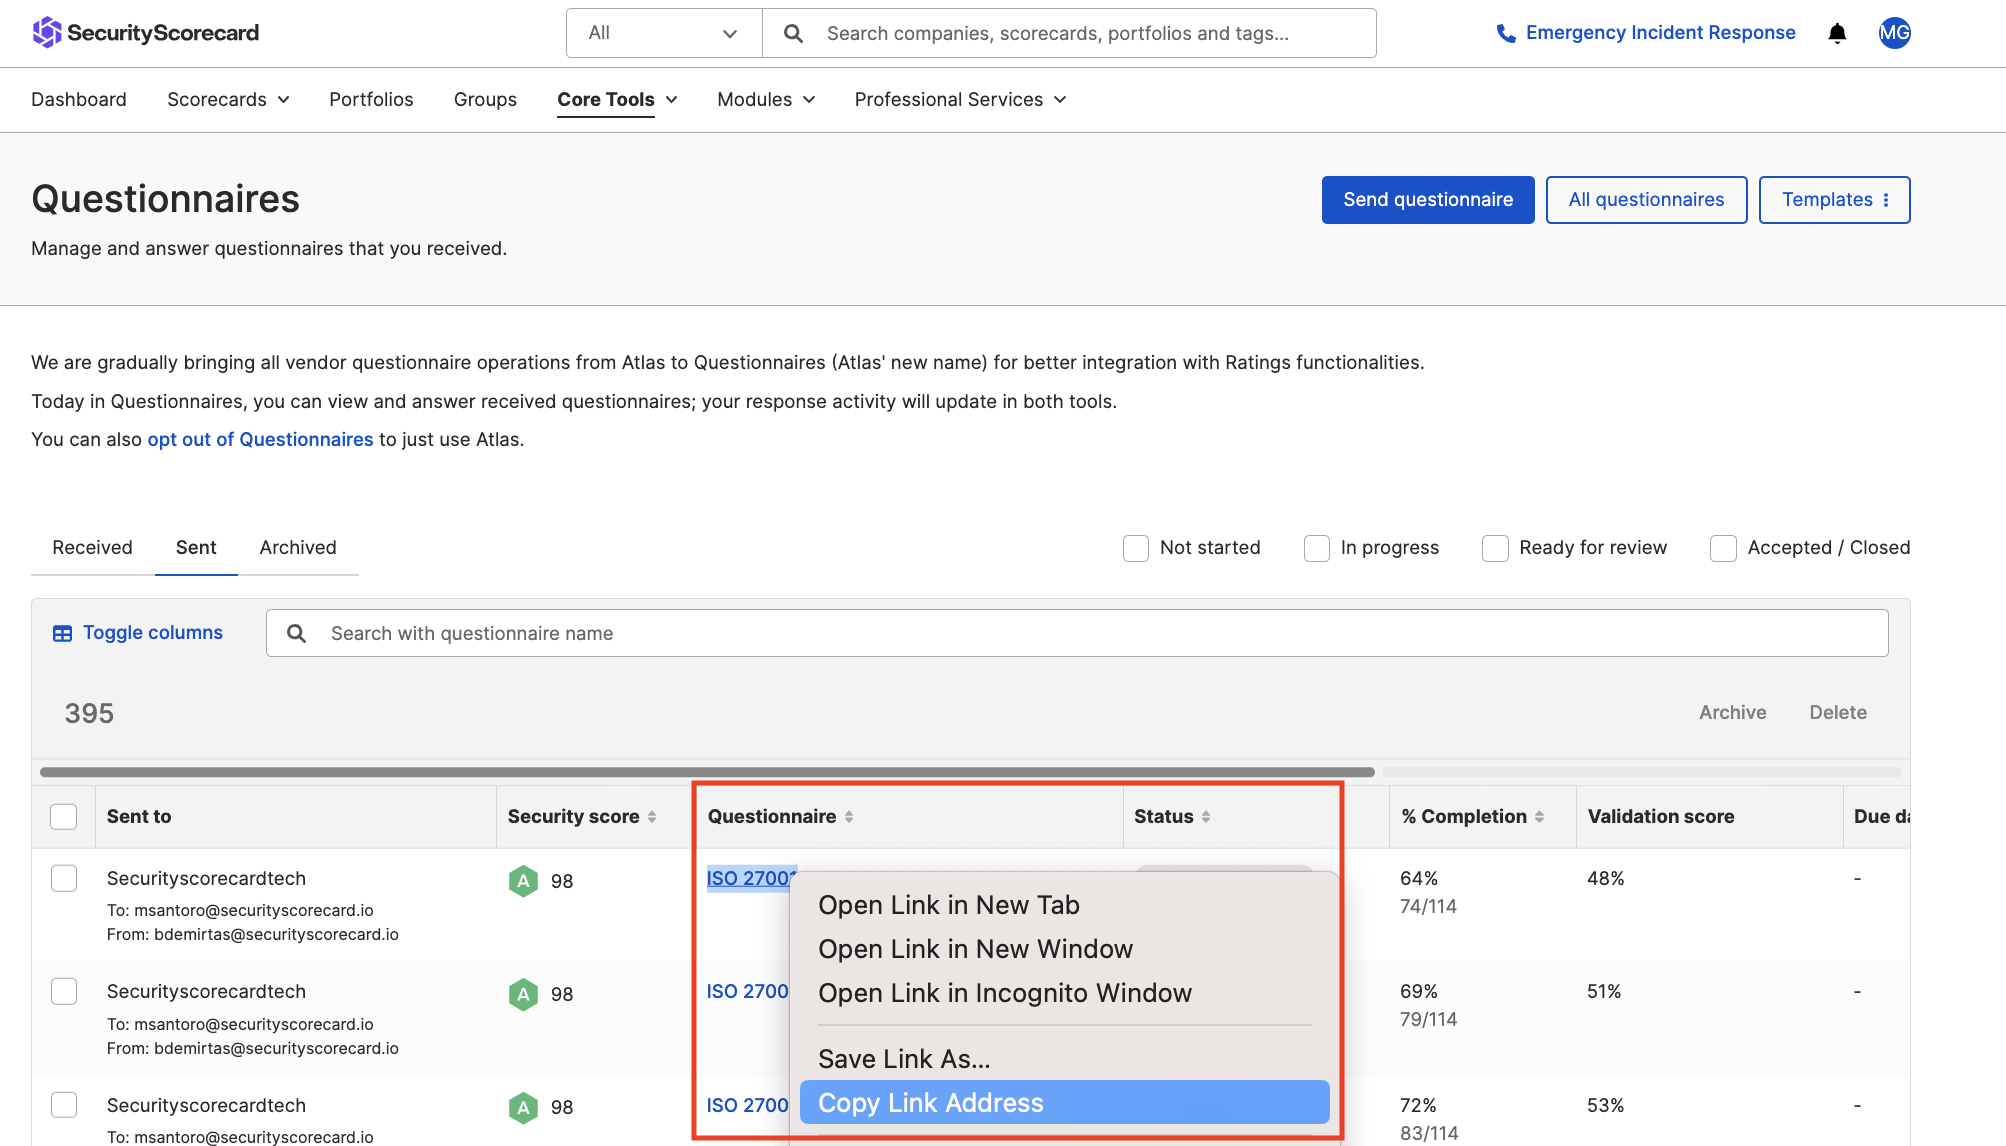Click the magnifier icon in questionnaire name search
The image size is (2006, 1146).
(x=297, y=633)
